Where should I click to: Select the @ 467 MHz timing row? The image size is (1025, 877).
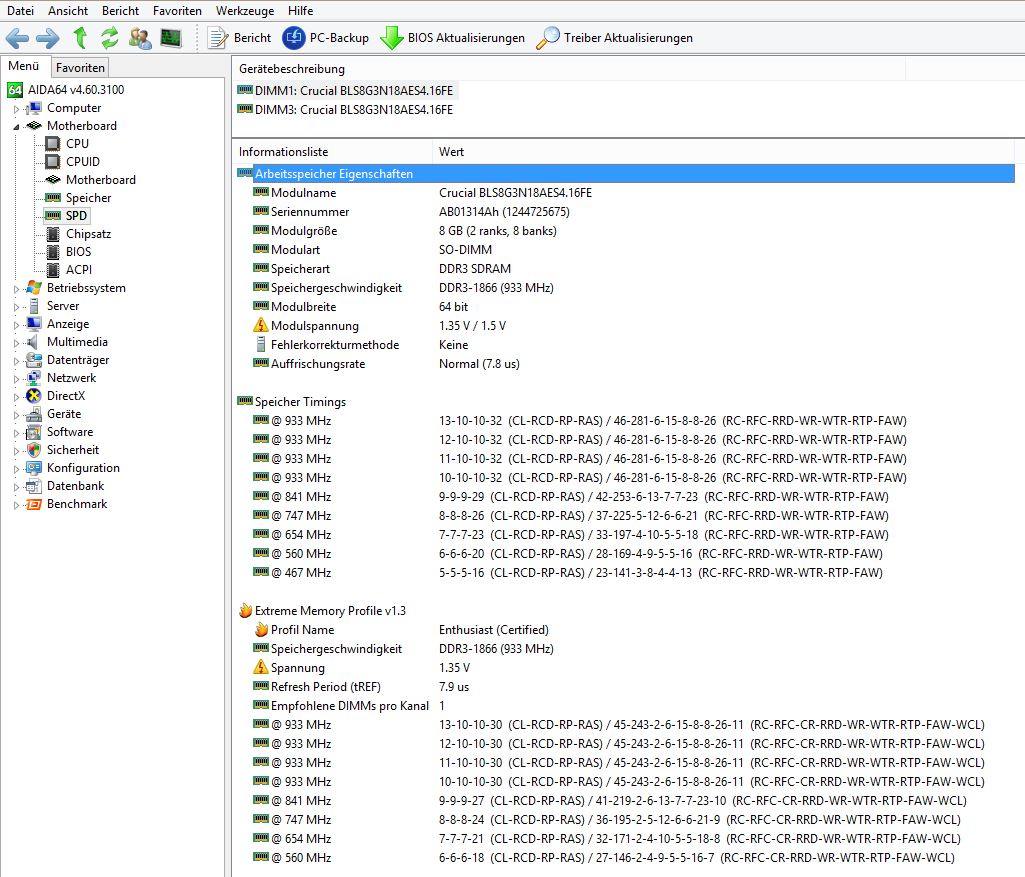click(x=625, y=572)
